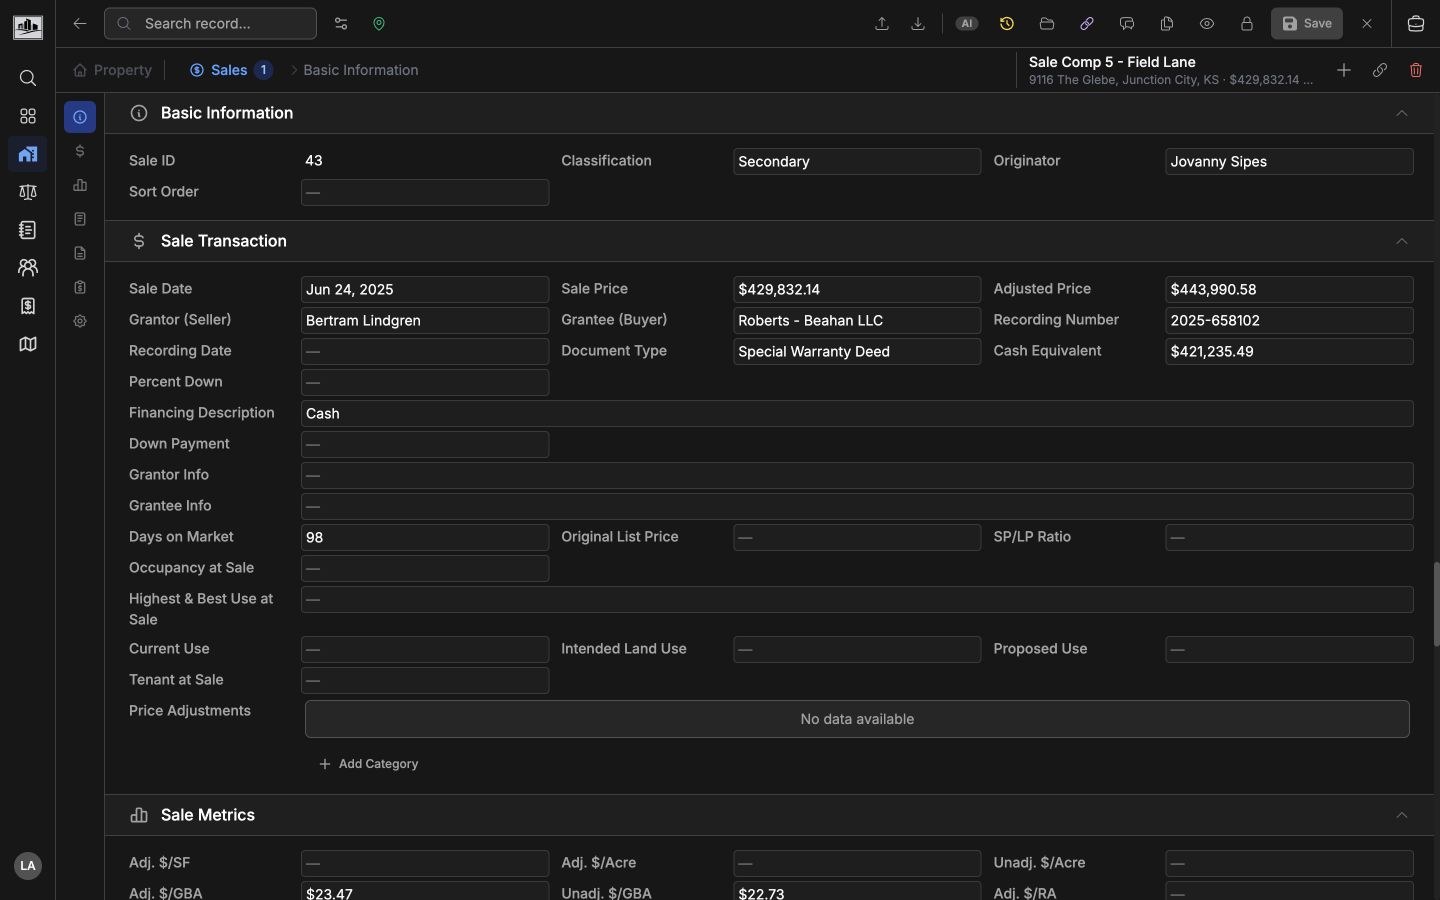This screenshot has width=1440, height=900.
Task: Click the Grantee (Buyer) field
Action: tap(857, 321)
